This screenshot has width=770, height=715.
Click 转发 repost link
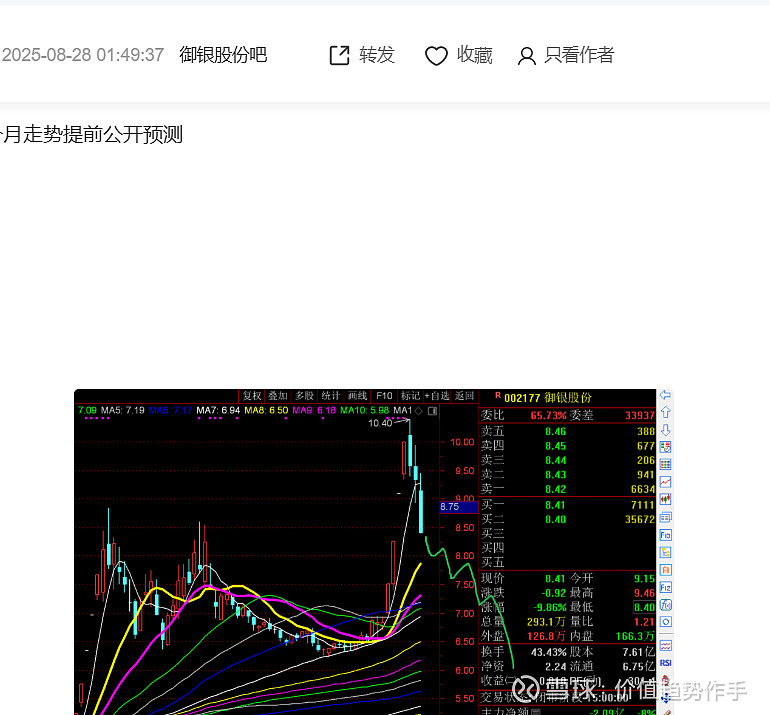[377, 55]
